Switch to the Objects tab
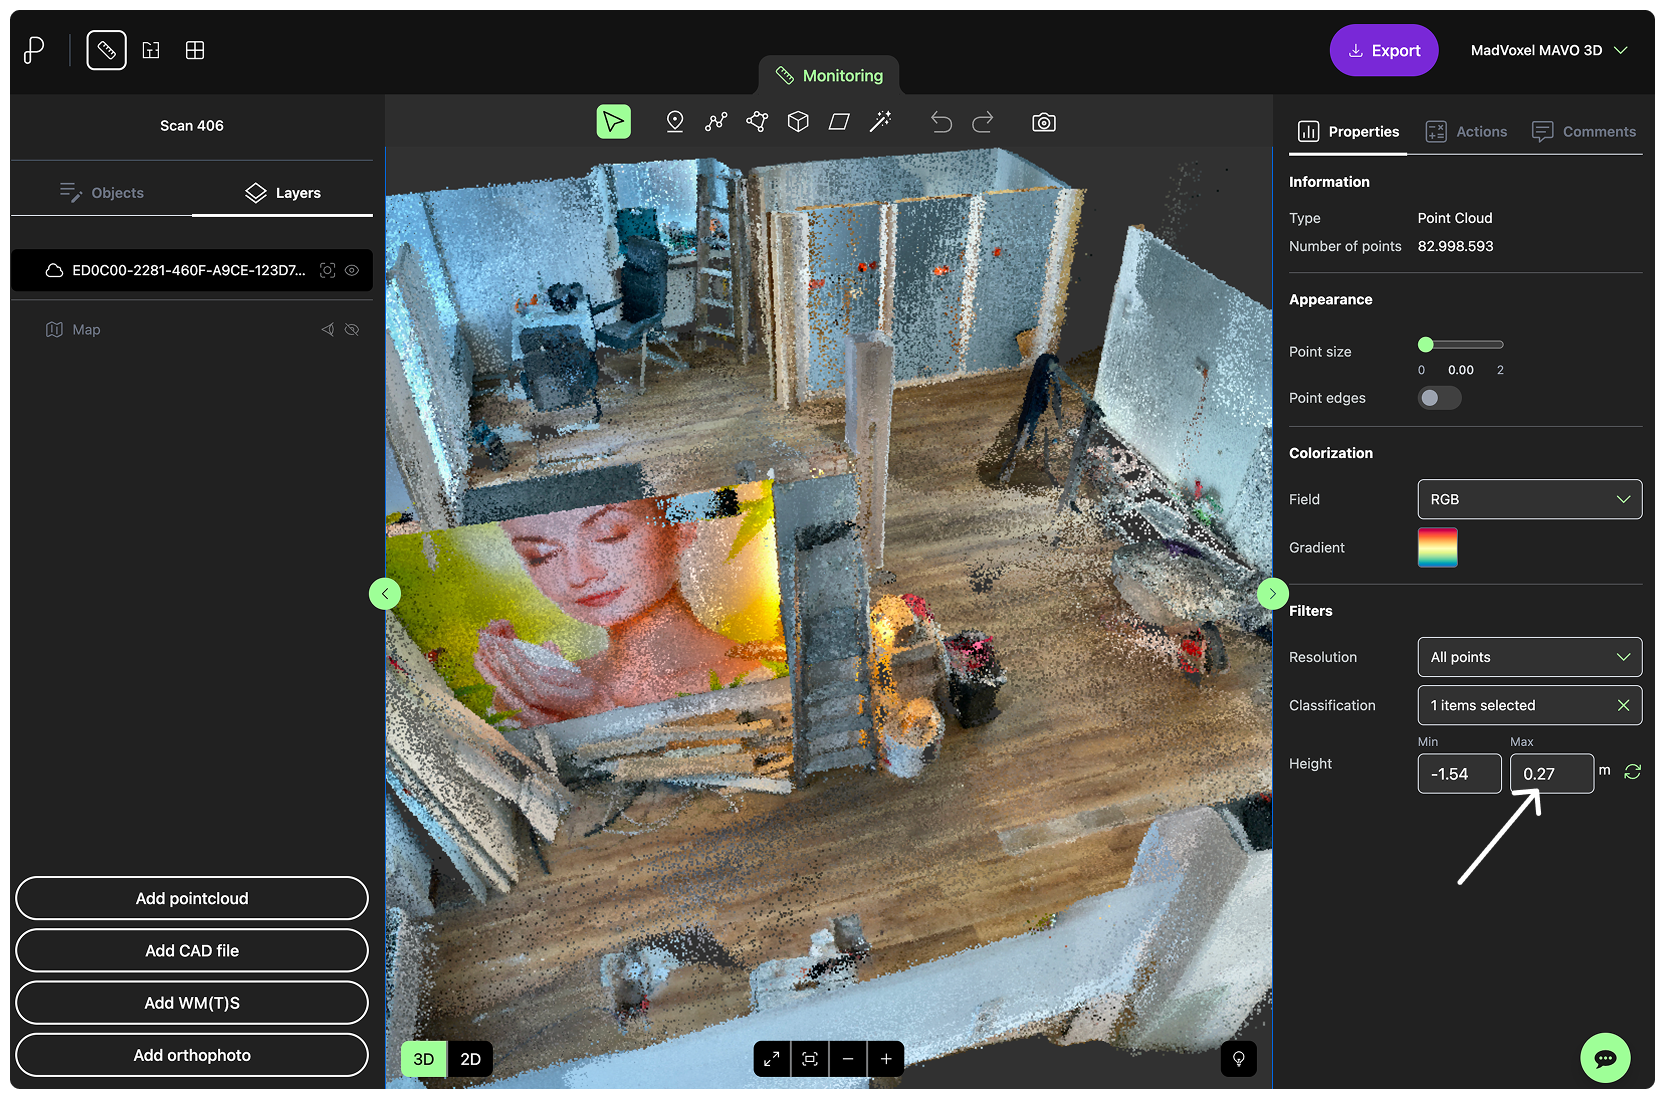 (x=102, y=193)
